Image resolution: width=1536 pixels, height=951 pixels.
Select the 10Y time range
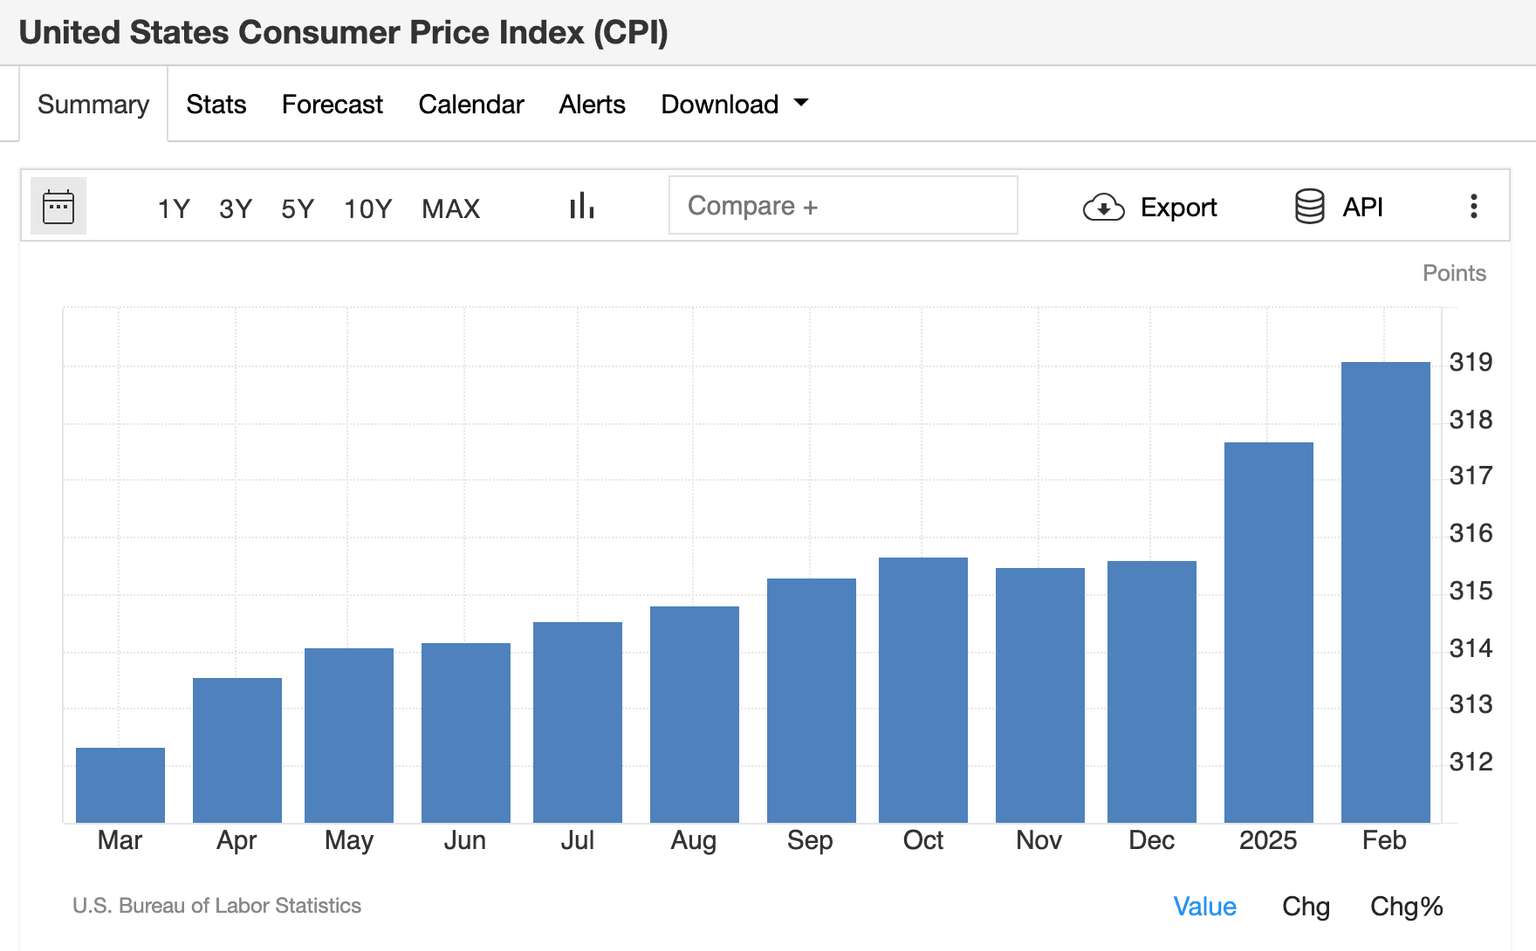point(367,209)
